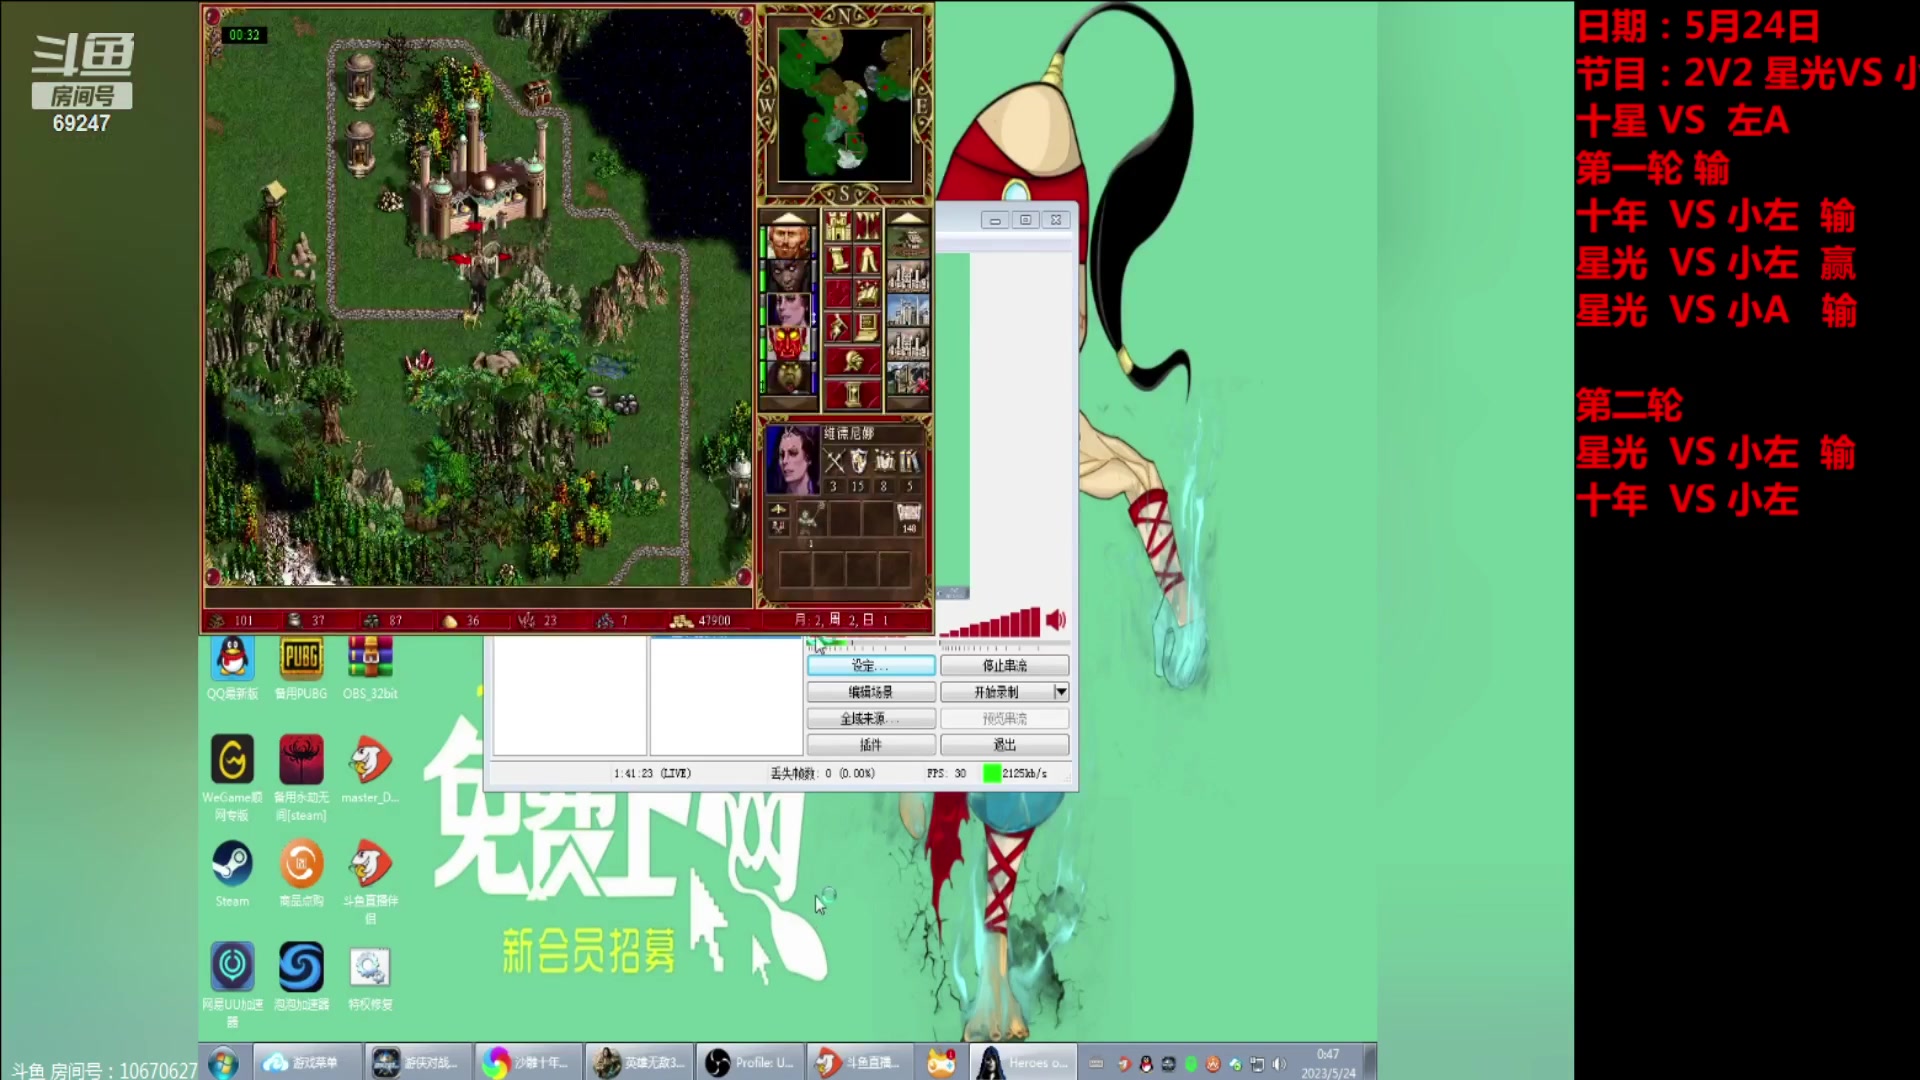Open the 泡泡加速器 desktop icon
1920x1080 pixels.
coord(301,977)
